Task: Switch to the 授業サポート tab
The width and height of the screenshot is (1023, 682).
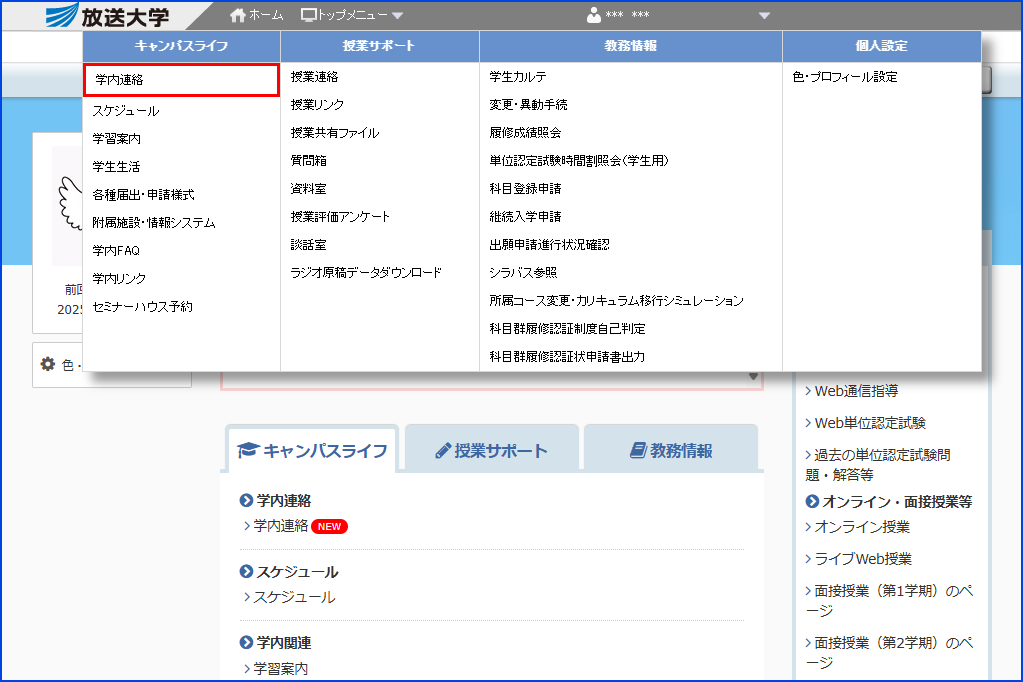Action: [x=491, y=451]
